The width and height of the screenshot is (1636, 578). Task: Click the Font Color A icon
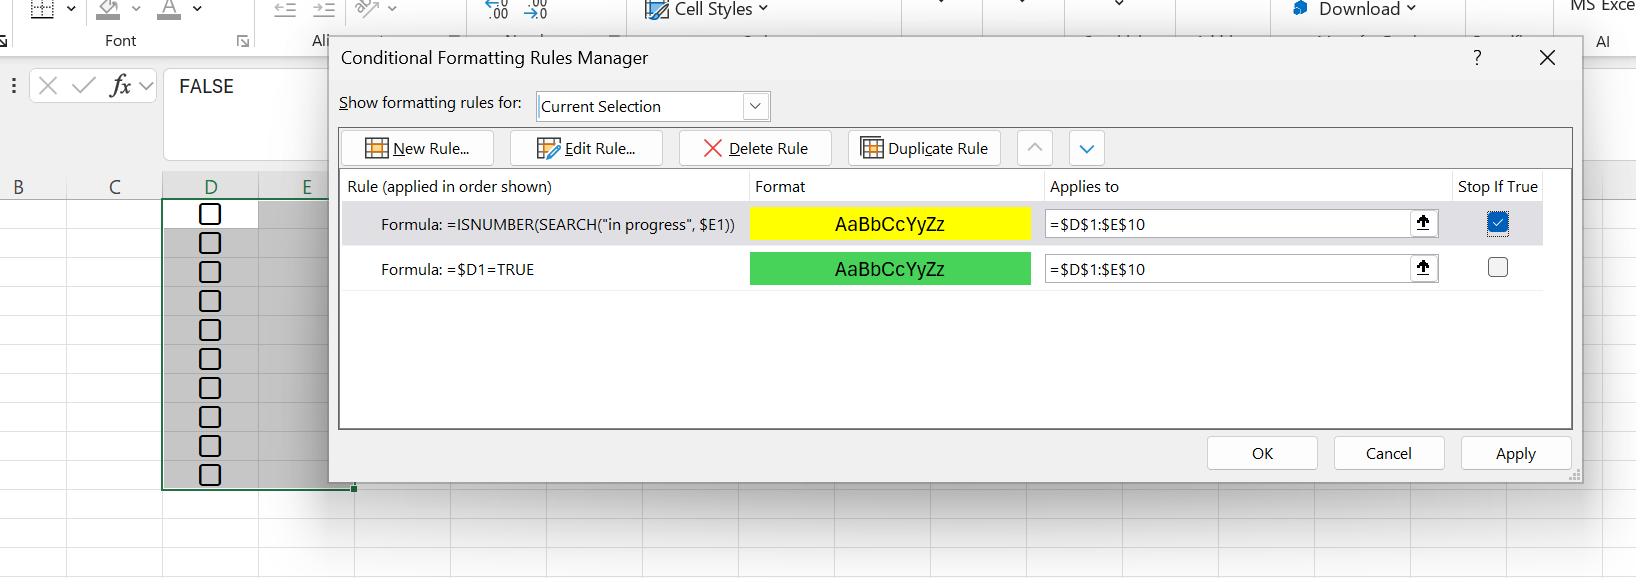click(169, 10)
